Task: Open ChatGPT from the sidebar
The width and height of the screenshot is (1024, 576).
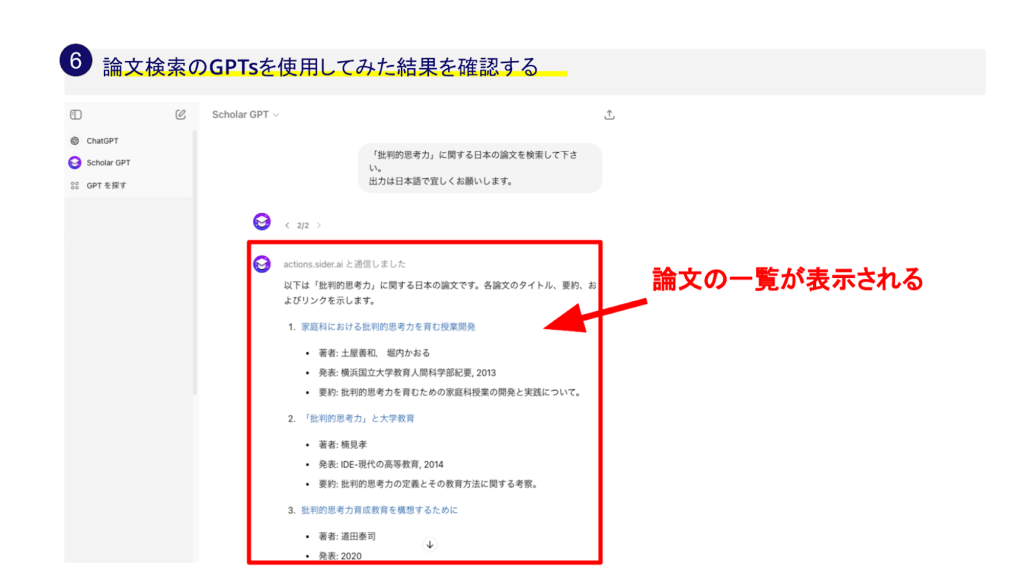Action: tap(101, 141)
